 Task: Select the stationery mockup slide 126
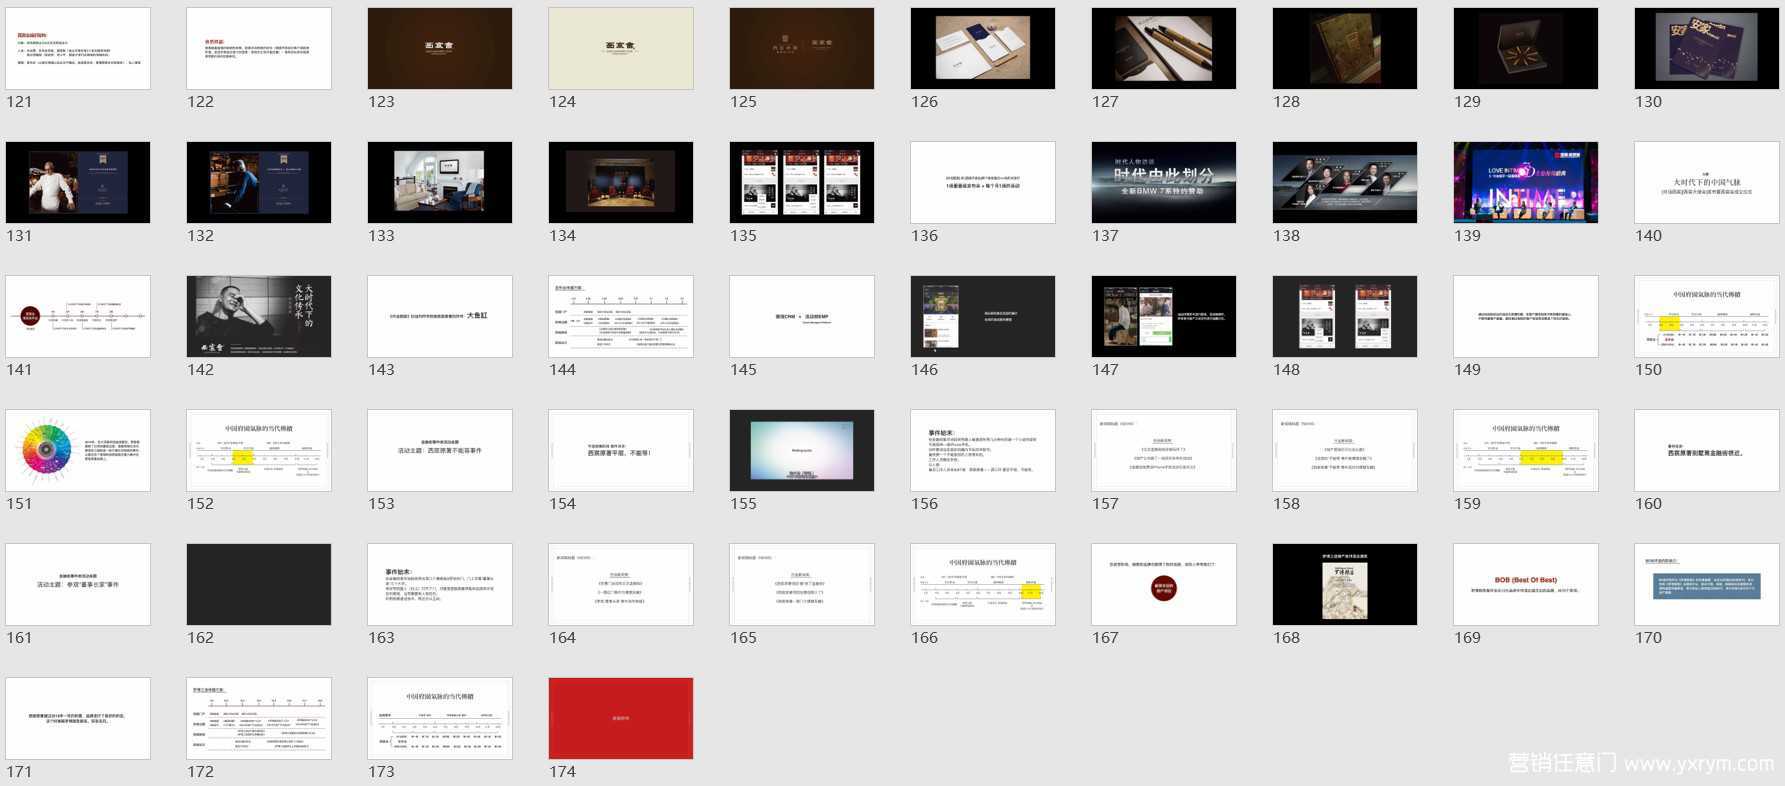[x=982, y=48]
